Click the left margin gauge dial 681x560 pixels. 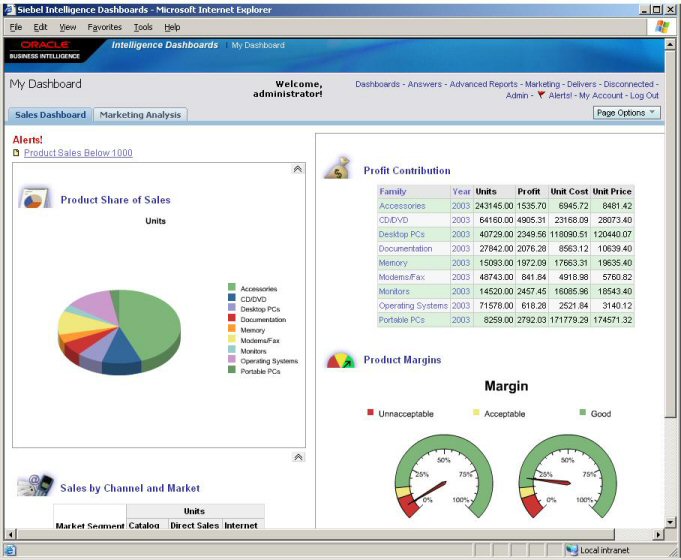pos(444,477)
